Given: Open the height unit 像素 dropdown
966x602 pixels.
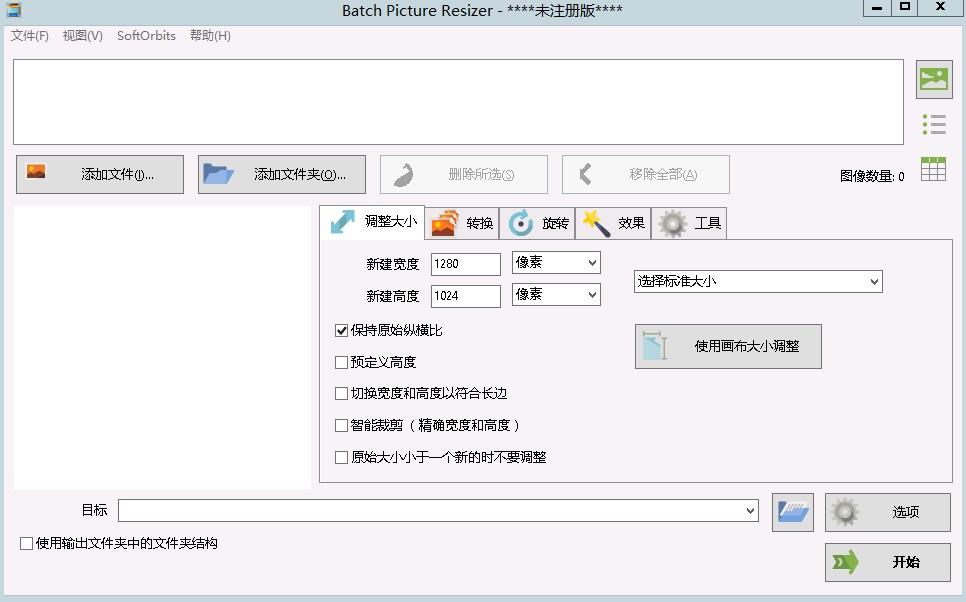Looking at the screenshot, I should [556, 295].
